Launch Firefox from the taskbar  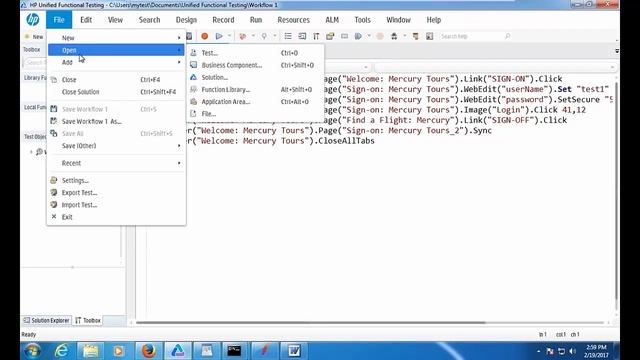(x=149, y=351)
